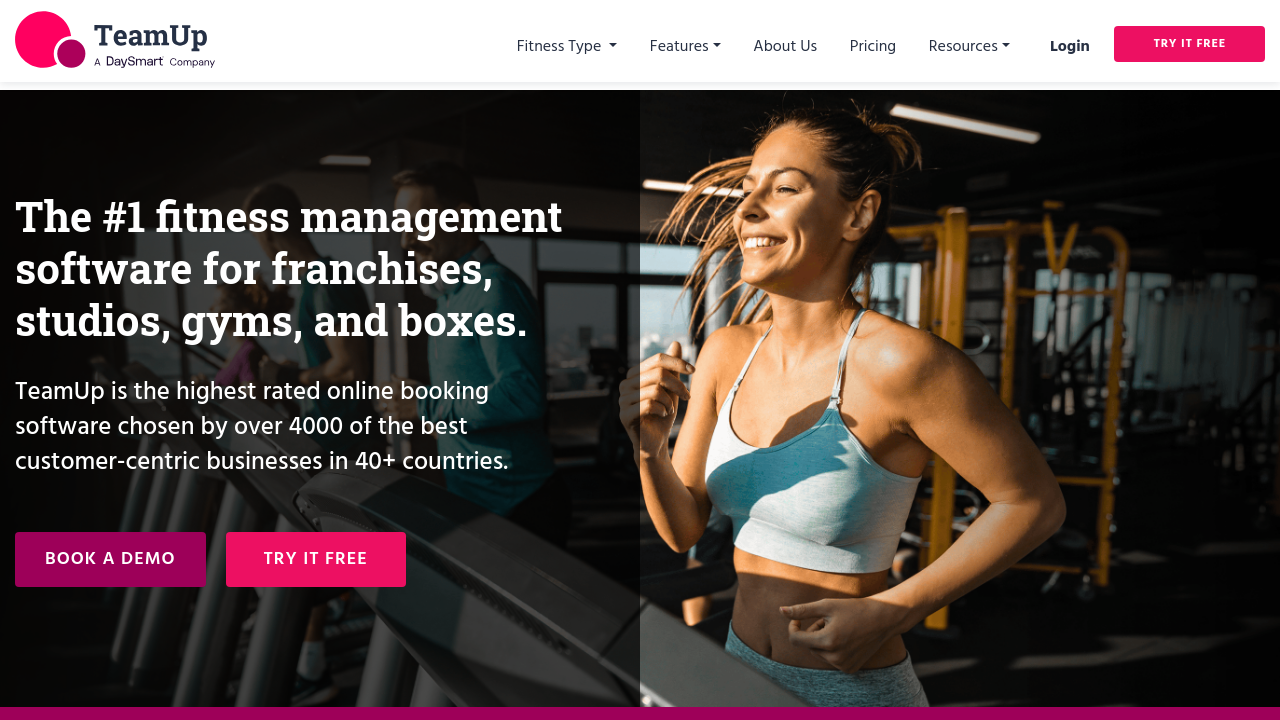1280x720 pixels.
Task: Click the magenta banner strip at page bottom
Action: tap(640, 714)
